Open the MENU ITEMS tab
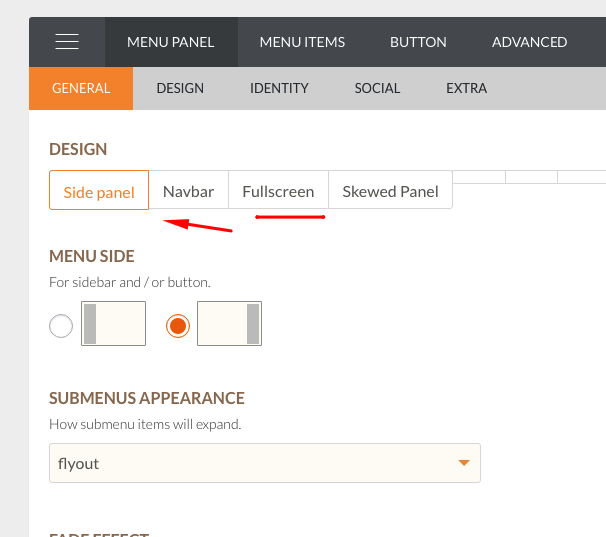This screenshot has height=537, width=606. tap(302, 42)
